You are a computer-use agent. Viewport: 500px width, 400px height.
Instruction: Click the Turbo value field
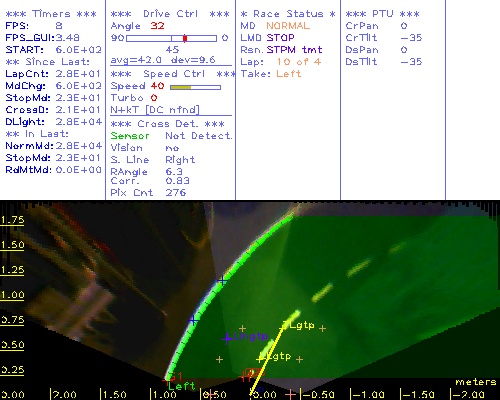(x=154, y=98)
